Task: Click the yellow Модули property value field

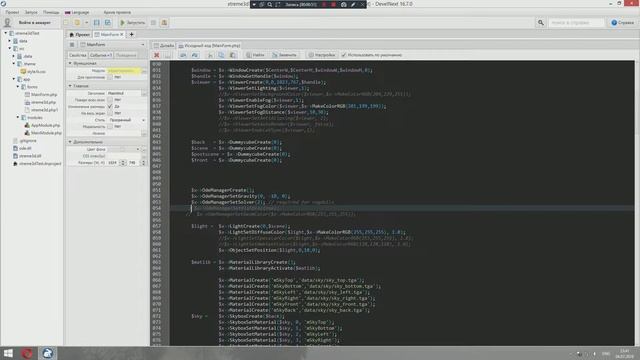Action: (123, 71)
